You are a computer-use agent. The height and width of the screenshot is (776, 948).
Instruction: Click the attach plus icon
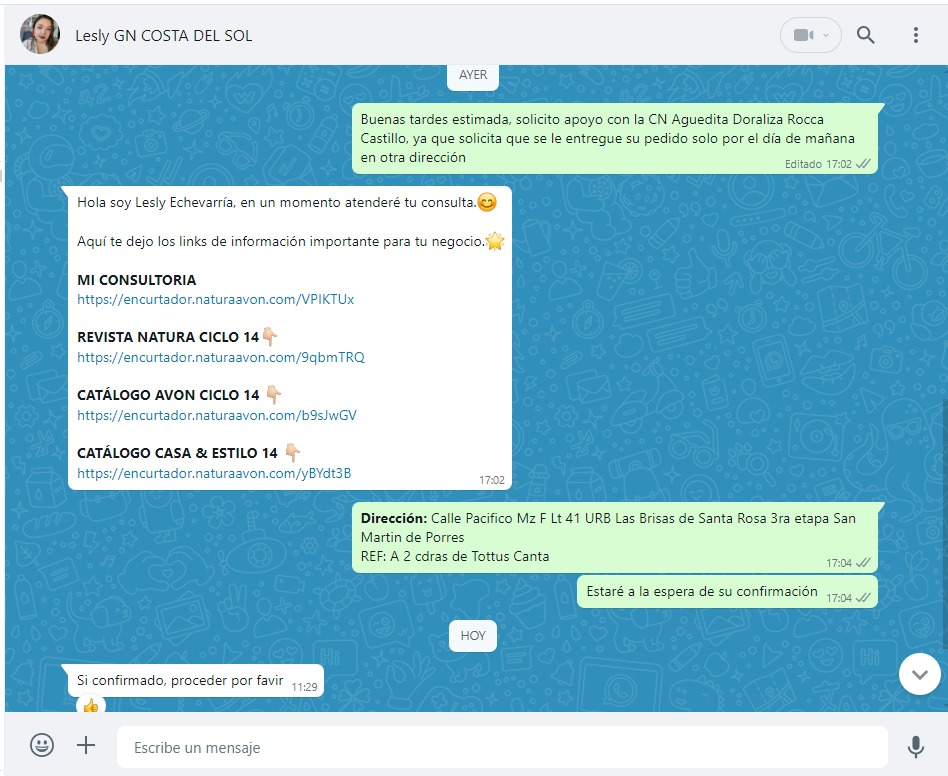click(x=86, y=745)
